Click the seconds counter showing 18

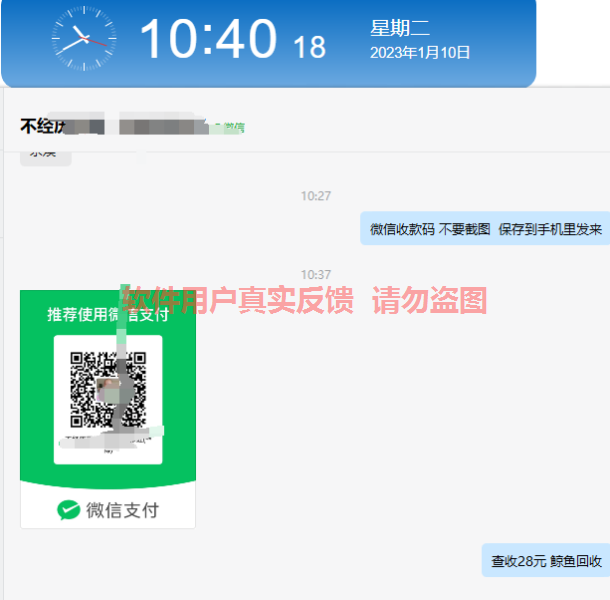point(309,47)
